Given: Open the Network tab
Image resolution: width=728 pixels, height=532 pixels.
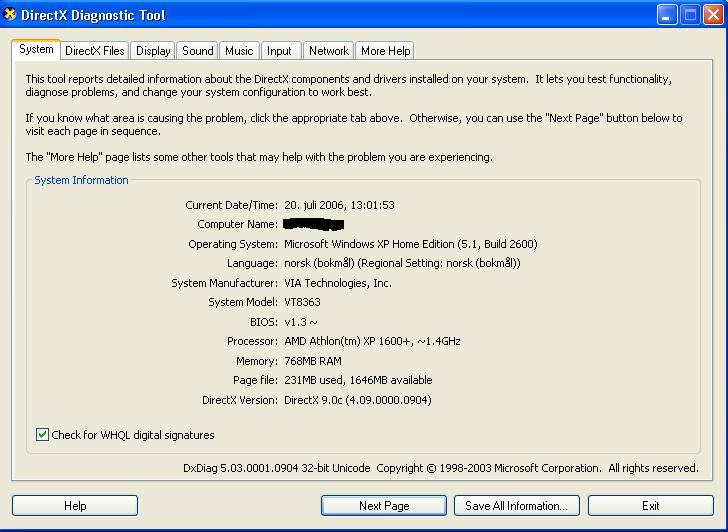Looking at the screenshot, I should (x=329, y=51).
